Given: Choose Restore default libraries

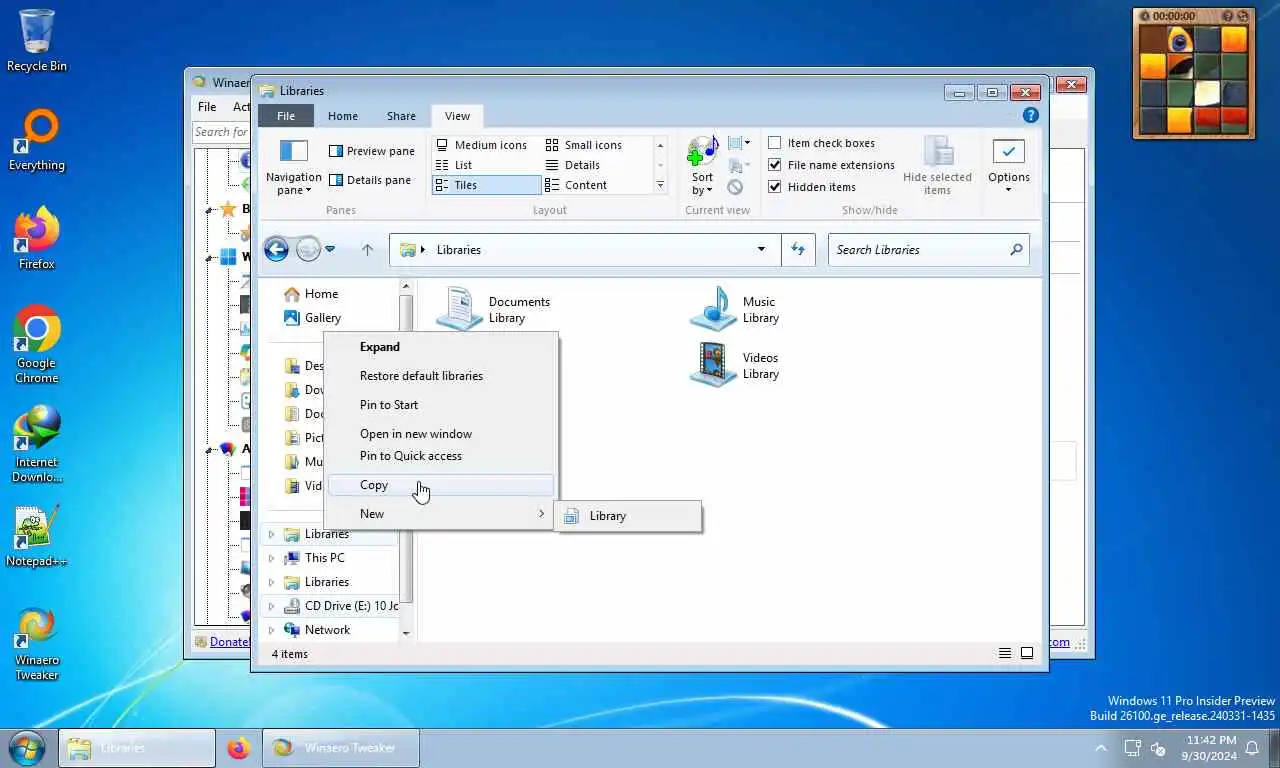Looking at the screenshot, I should [x=441, y=376].
